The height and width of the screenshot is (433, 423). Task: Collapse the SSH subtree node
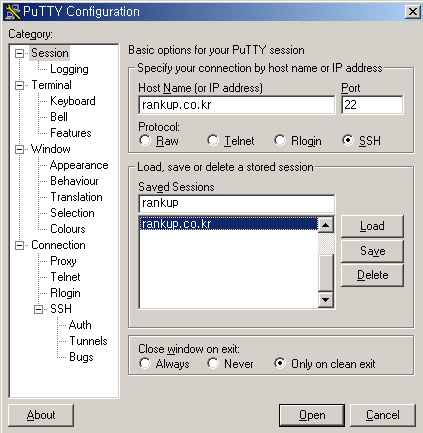(x=39, y=309)
